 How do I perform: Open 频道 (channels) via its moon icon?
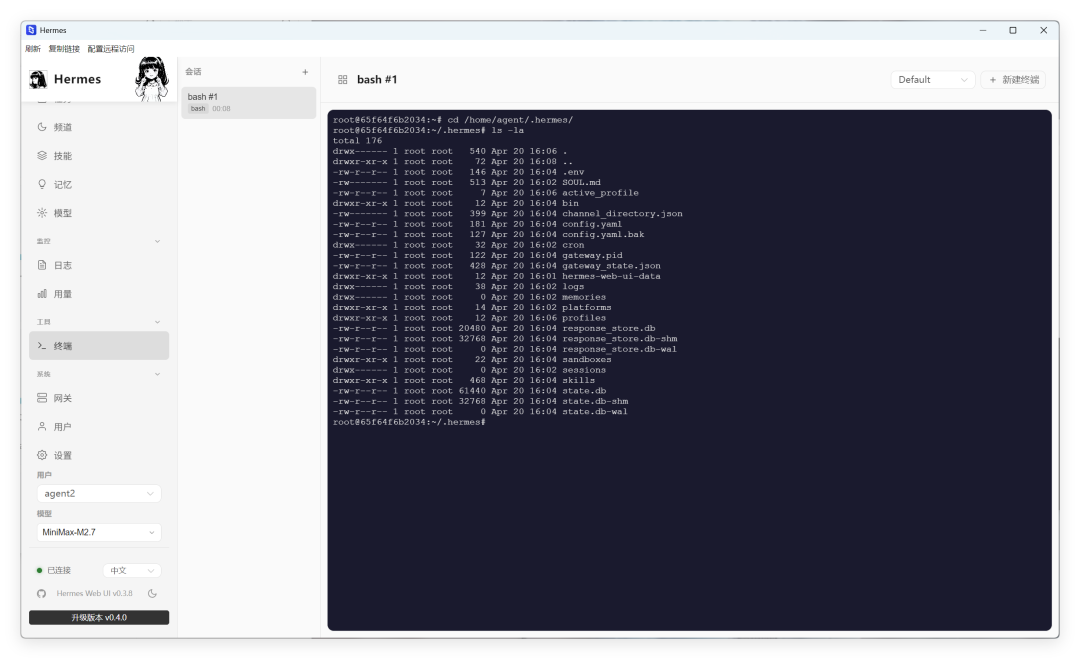pyautogui.click(x=42, y=127)
